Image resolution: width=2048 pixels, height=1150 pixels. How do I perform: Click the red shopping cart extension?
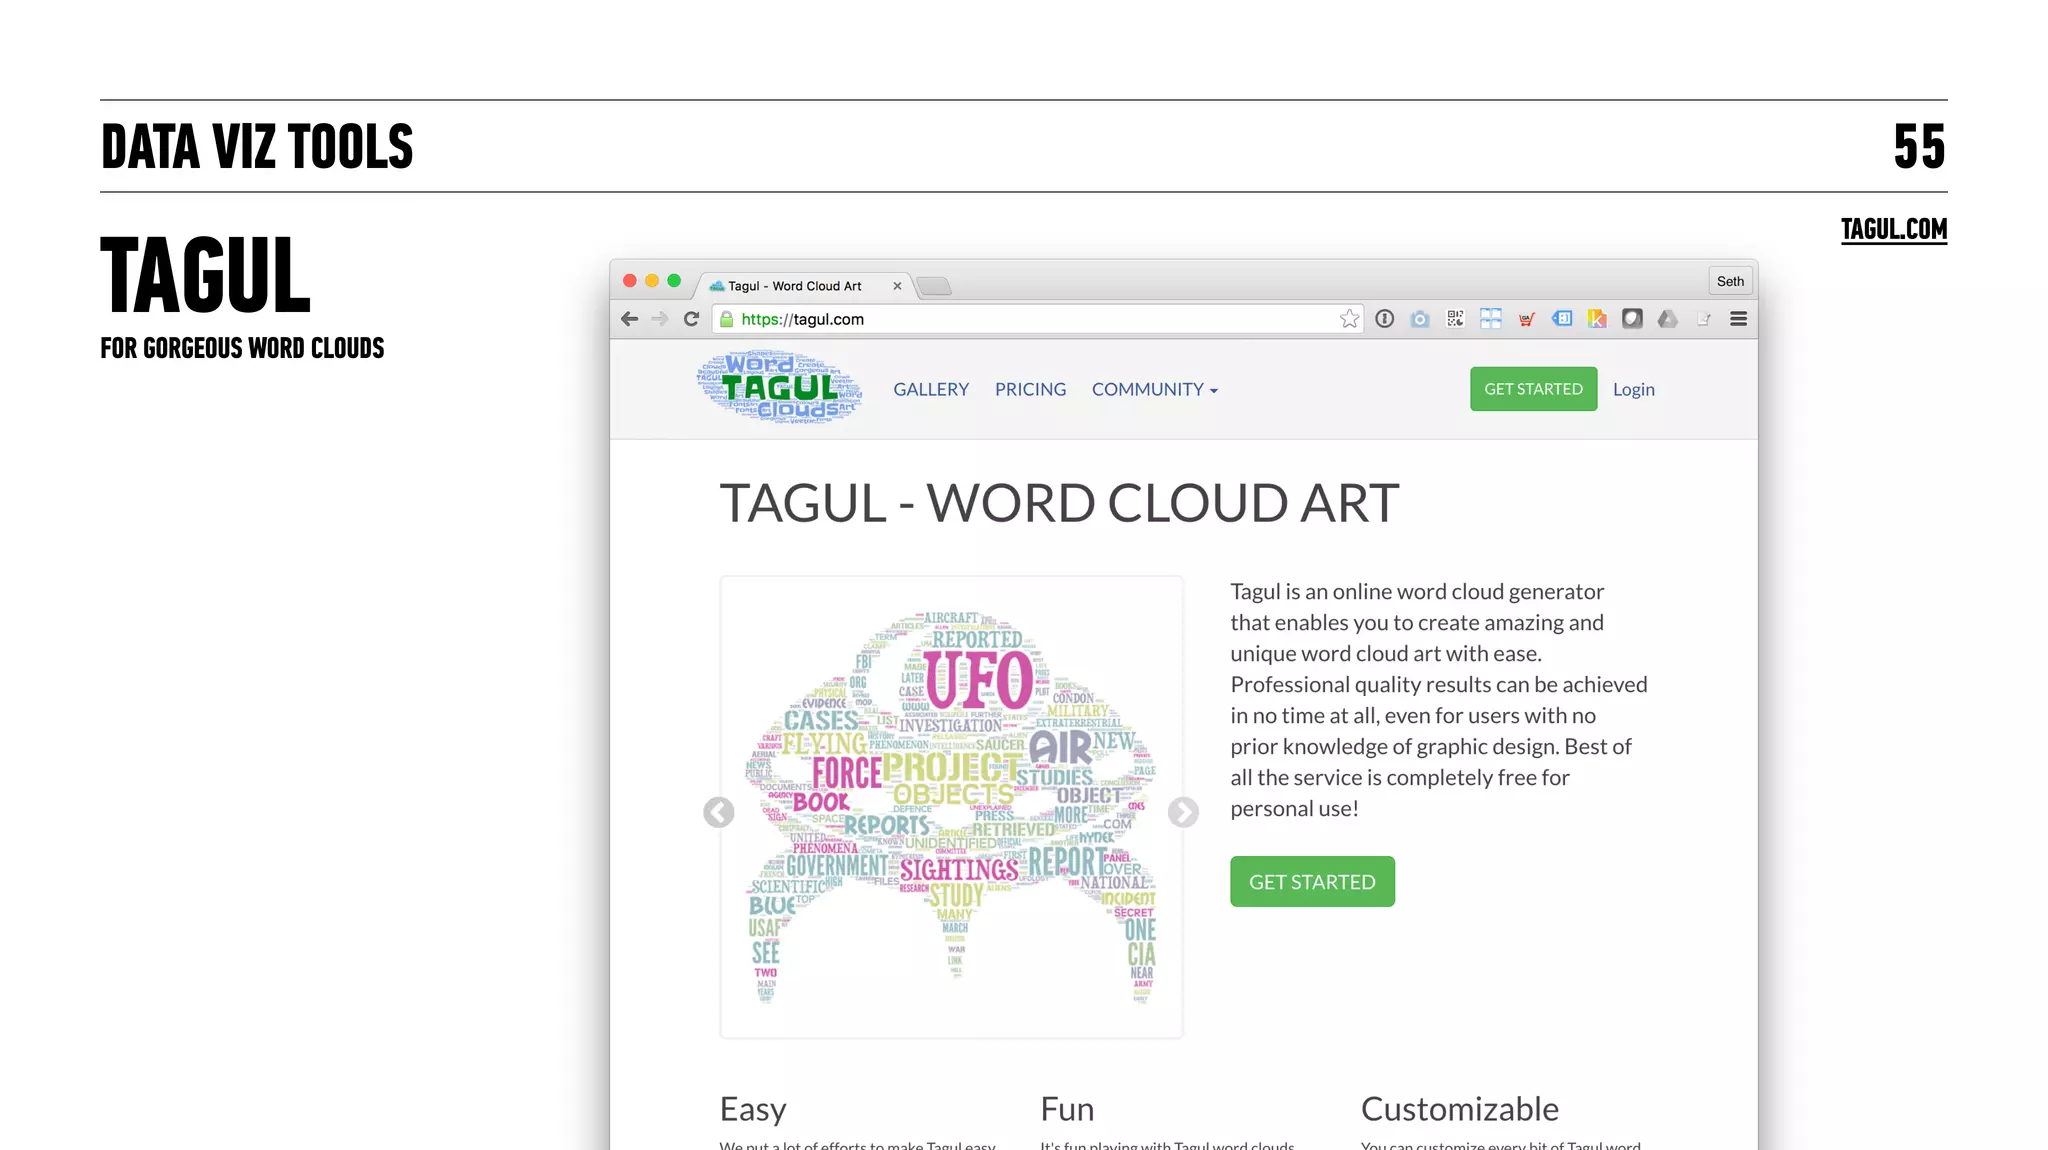1526,319
